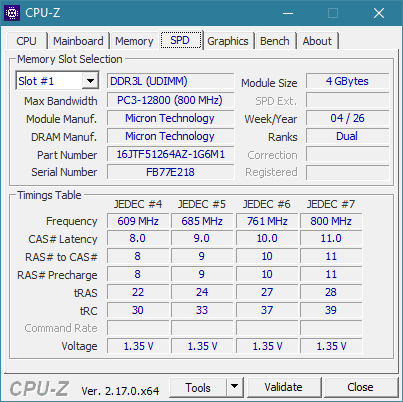Click the tRC value 33
Screen dimensions: 403x402
click(202, 310)
